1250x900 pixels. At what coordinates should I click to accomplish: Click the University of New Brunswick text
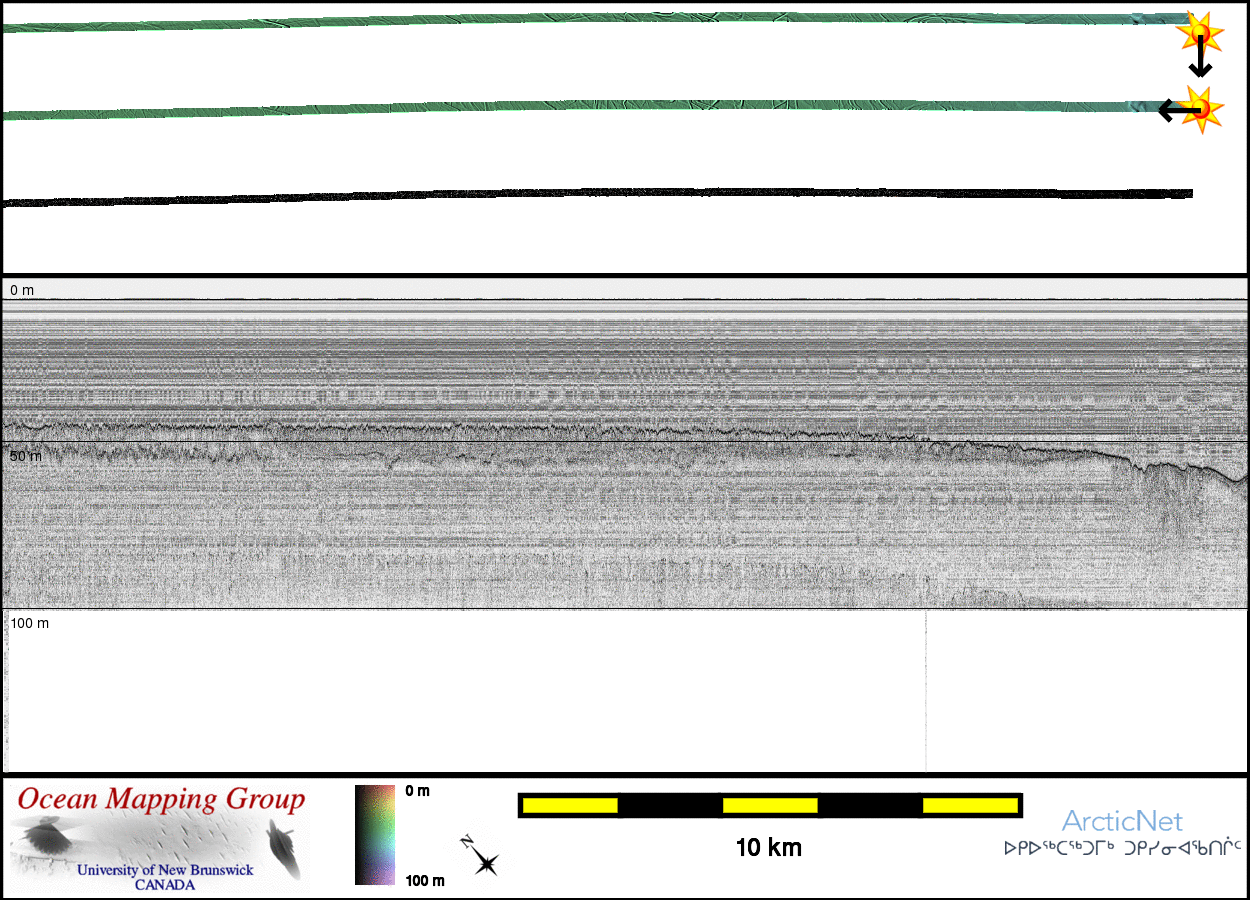coord(165,870)
